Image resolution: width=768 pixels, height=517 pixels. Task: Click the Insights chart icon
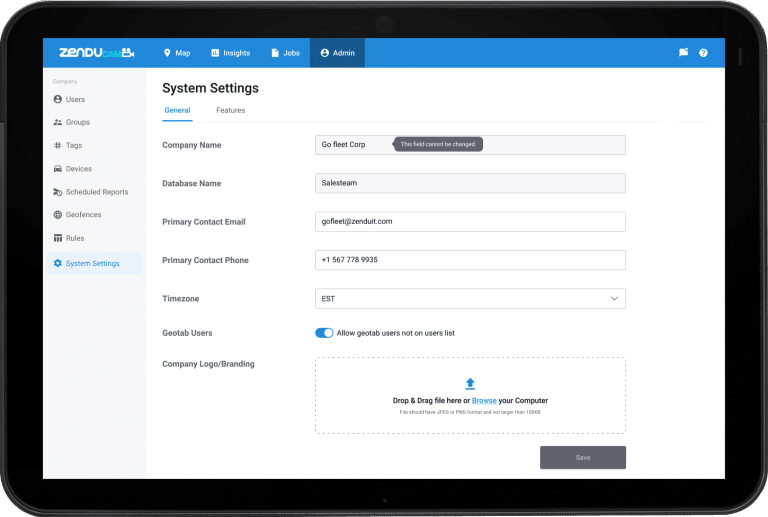215,53
